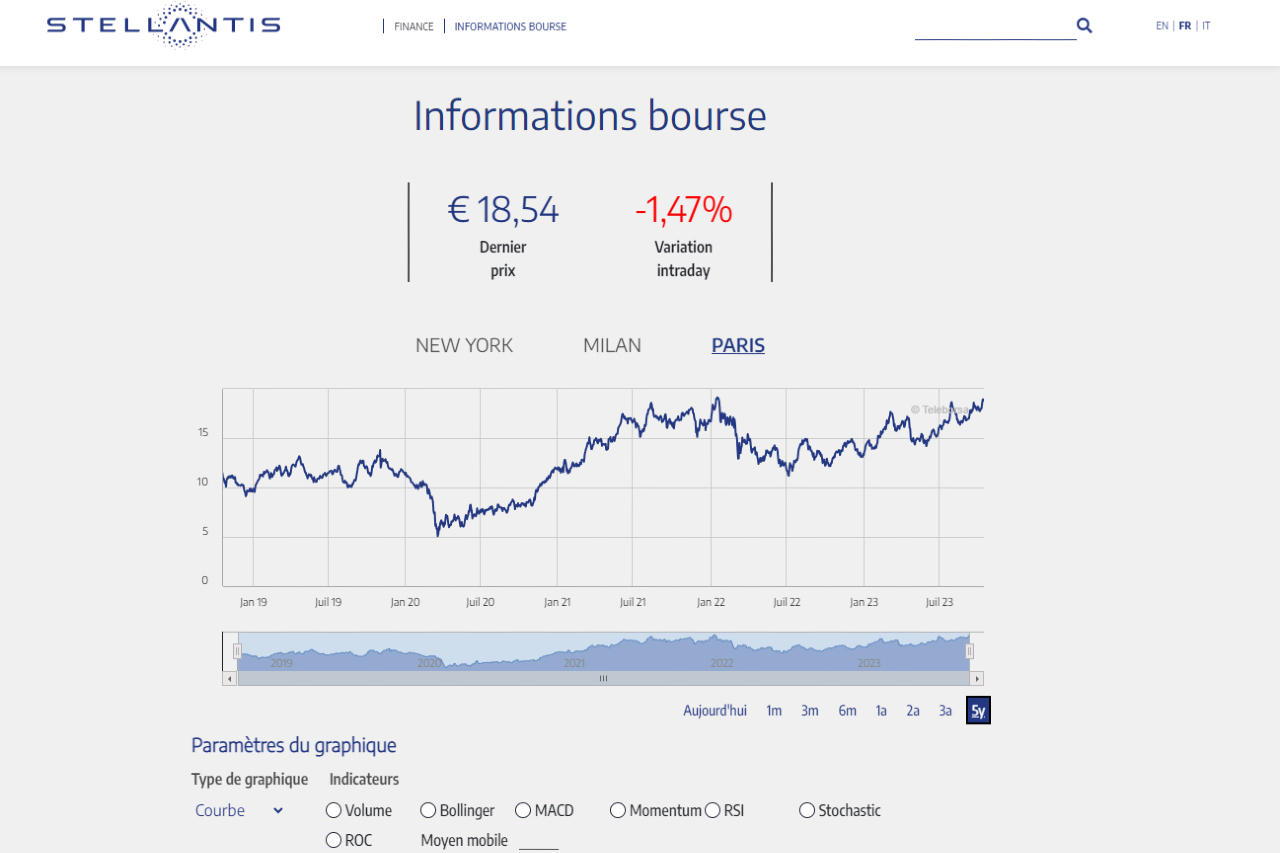Image resolution: width=1280 pixels, height=853 pixels.
Task: Select the 5y chart range button
Action: pos(977,710)
